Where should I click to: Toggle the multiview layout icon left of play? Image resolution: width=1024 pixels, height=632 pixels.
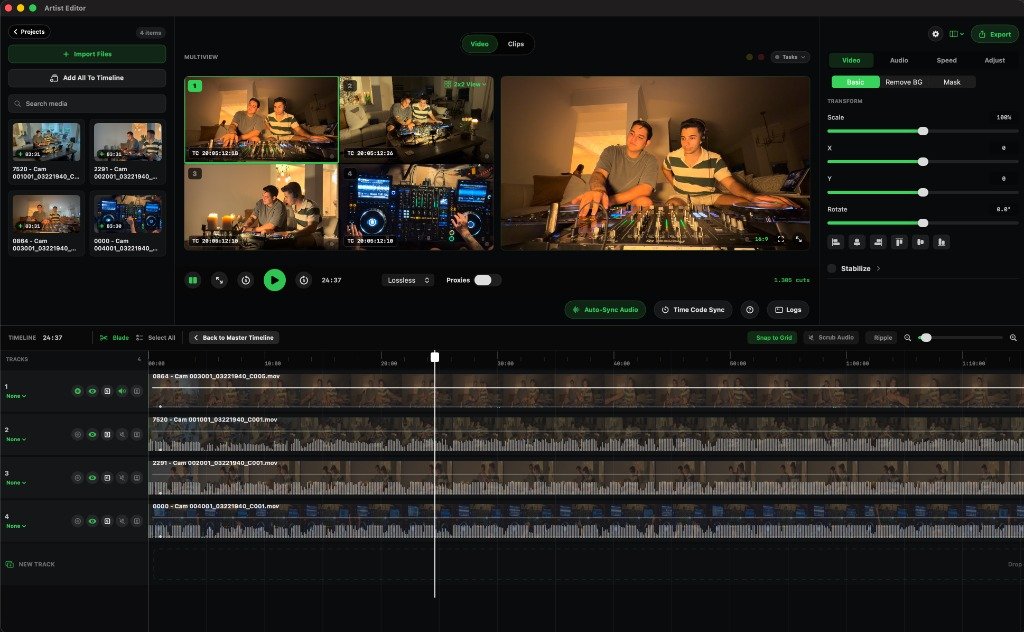coord(193,280)
